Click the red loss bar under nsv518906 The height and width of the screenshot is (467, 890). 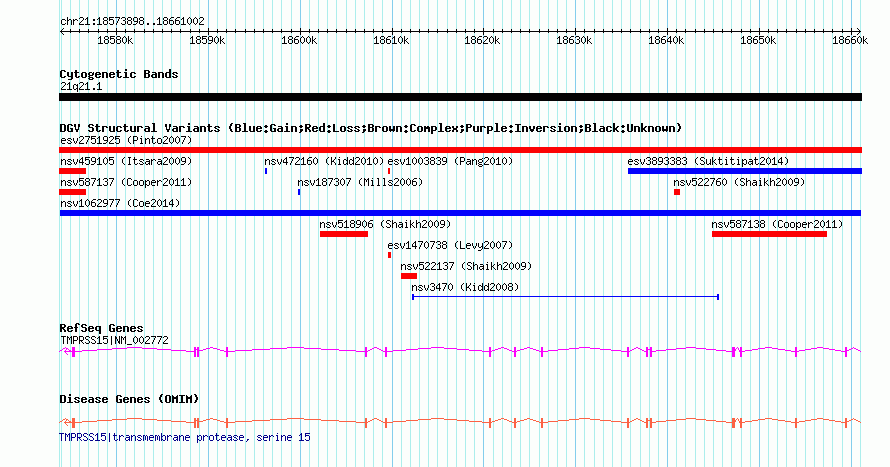[344, 234]
